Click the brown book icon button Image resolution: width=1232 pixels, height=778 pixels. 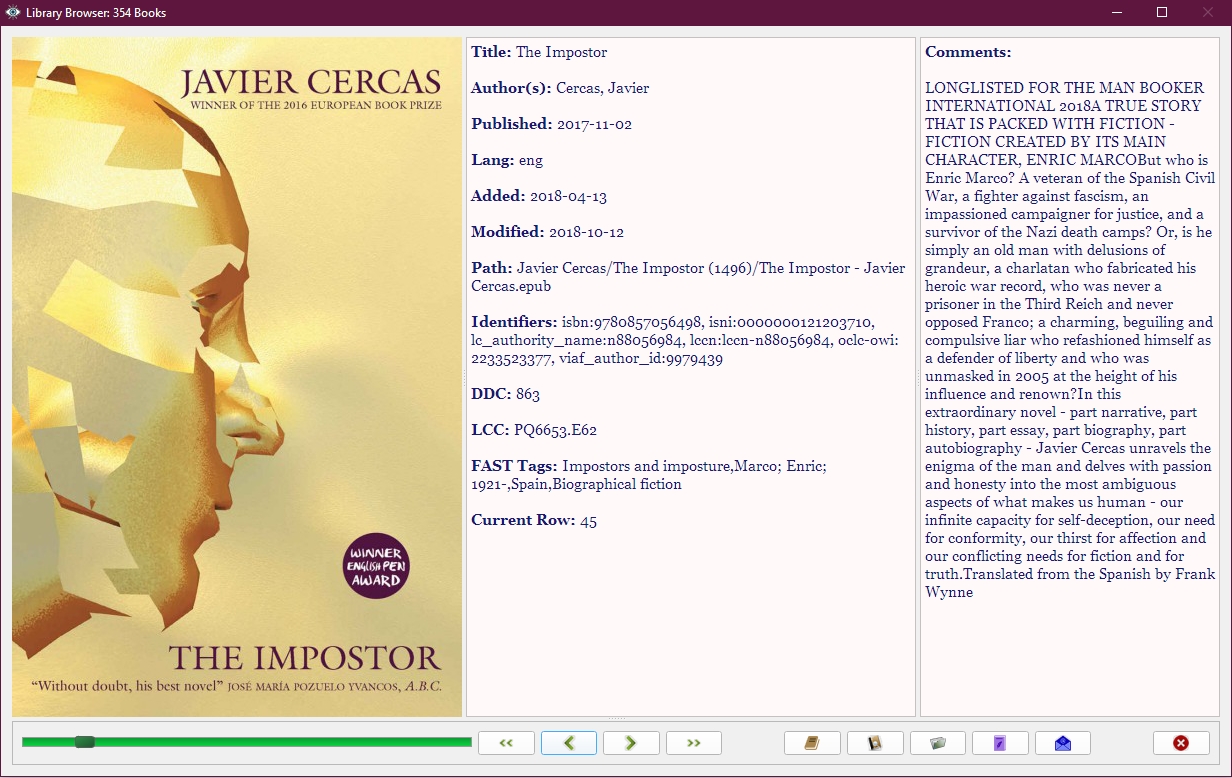812,743
